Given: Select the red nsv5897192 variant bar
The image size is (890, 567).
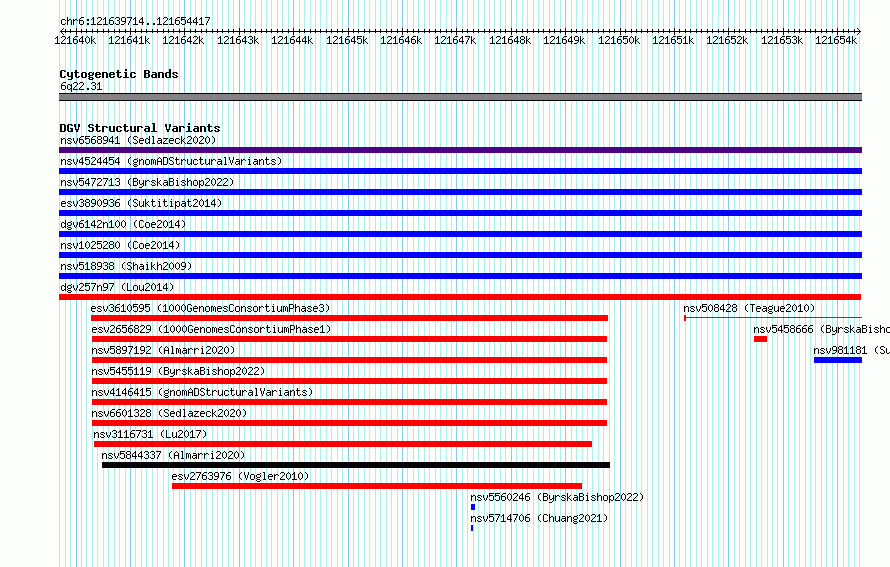Looking at the screenshot, I should [349, 360].
